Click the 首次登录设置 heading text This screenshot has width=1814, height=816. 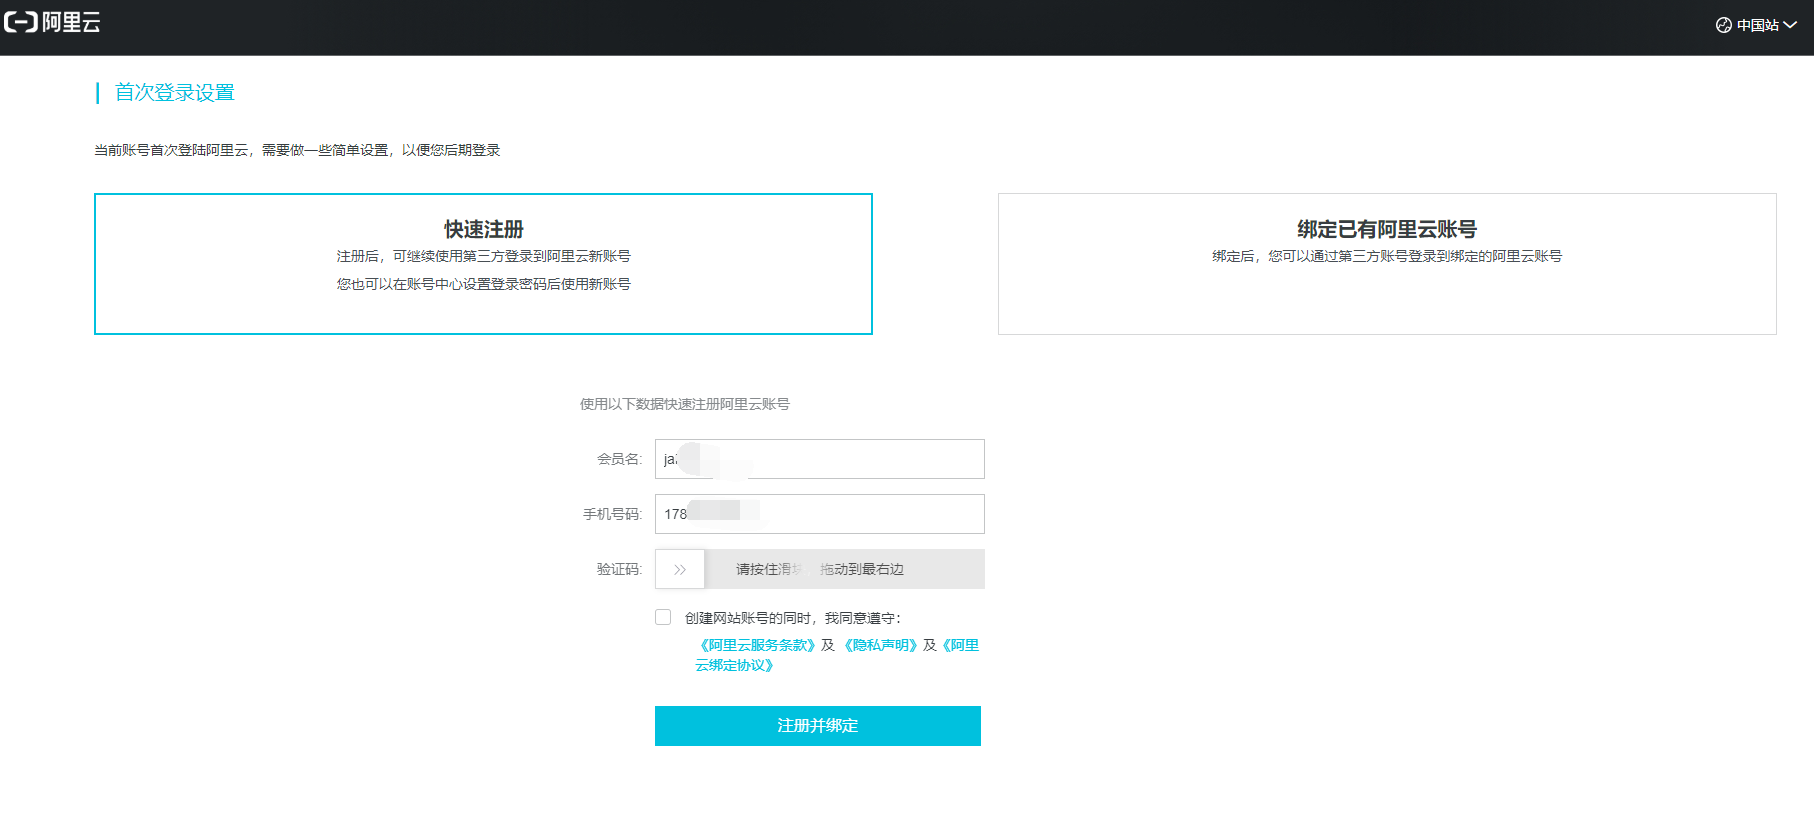point(175,92)
